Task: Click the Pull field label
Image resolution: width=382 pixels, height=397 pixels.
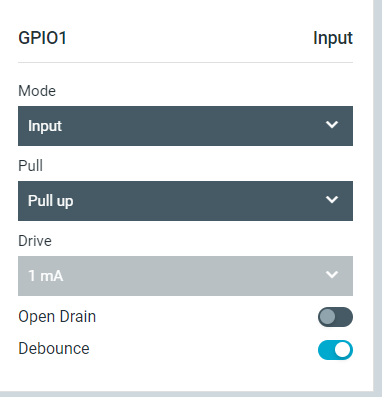Action: click(x=31, y=166)
